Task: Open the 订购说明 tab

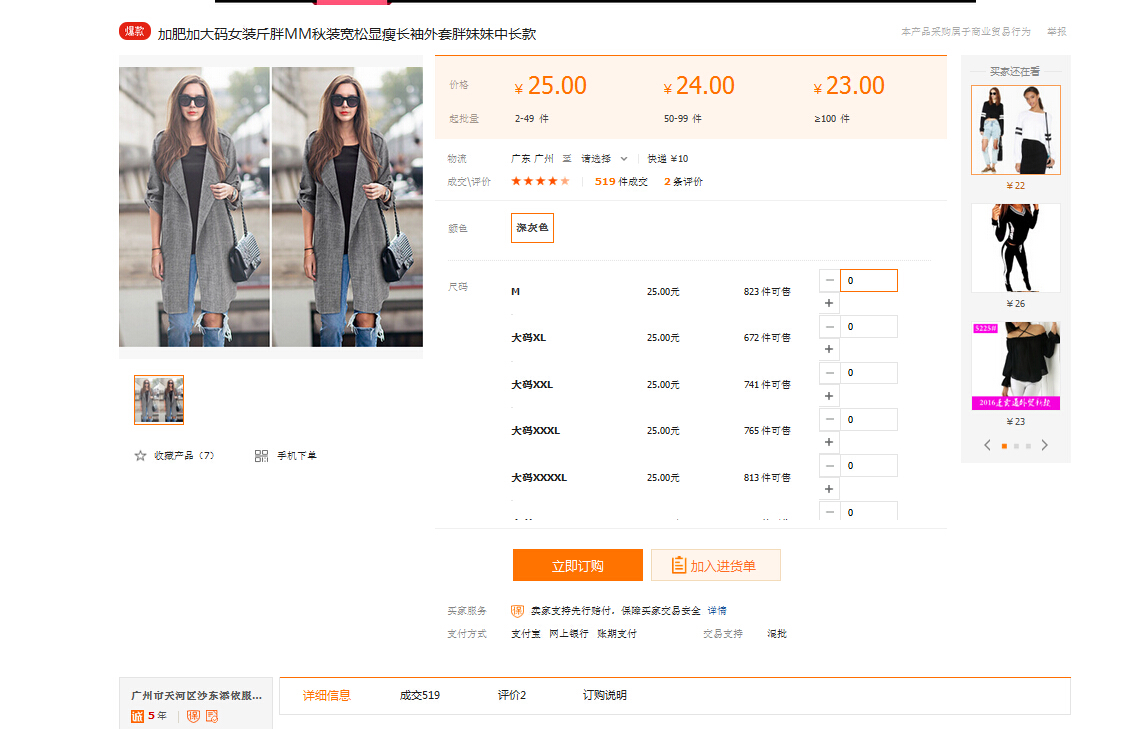Action: pyautogui.click(x=604, y=696)
